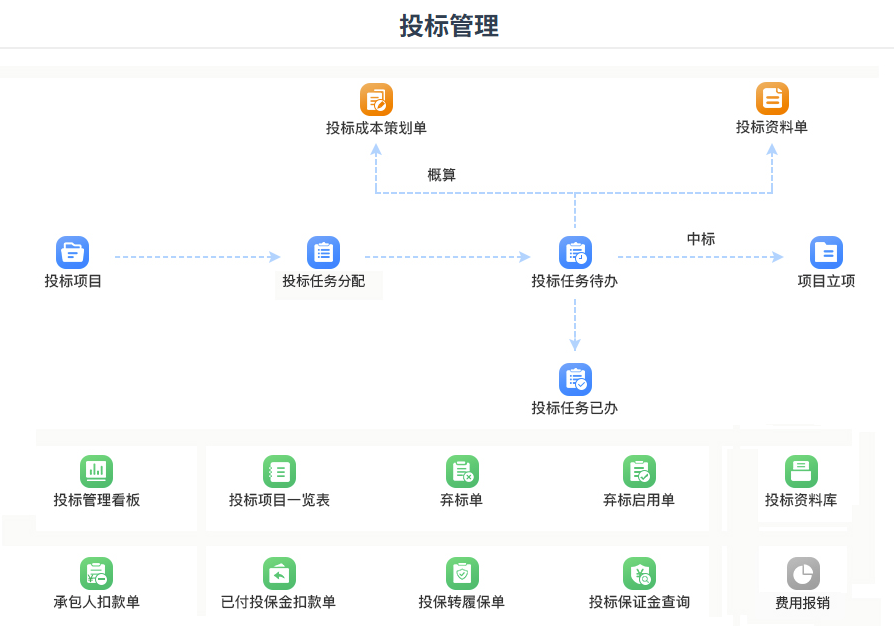Click the 投标保证金查询 icon

tap(640, 572)
